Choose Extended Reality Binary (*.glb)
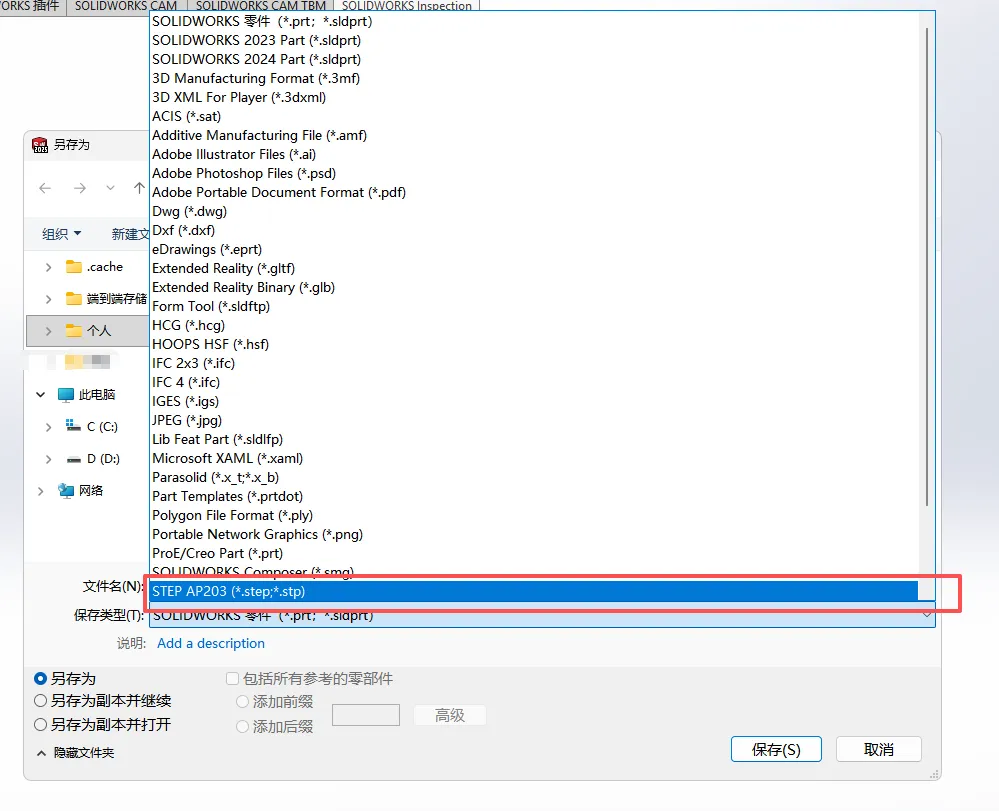Screen dimensions: 999x811 coord(535,287)
